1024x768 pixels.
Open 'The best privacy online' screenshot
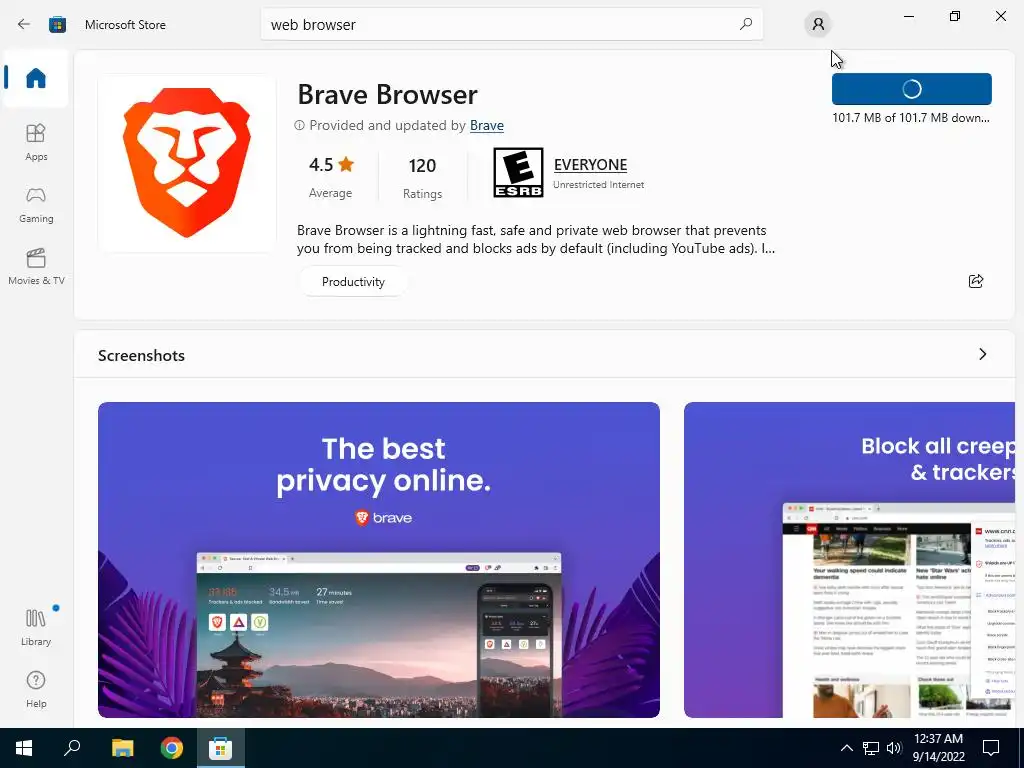(x=379, y=560)
